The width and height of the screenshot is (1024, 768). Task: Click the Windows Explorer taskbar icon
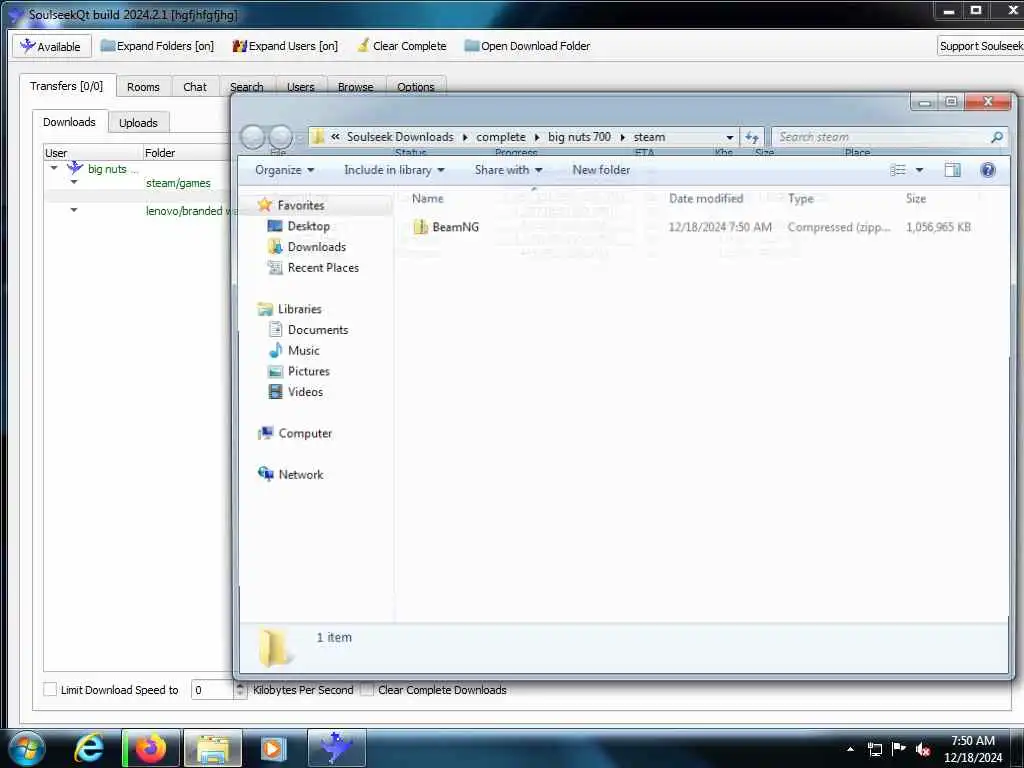(x=213, y=748)
